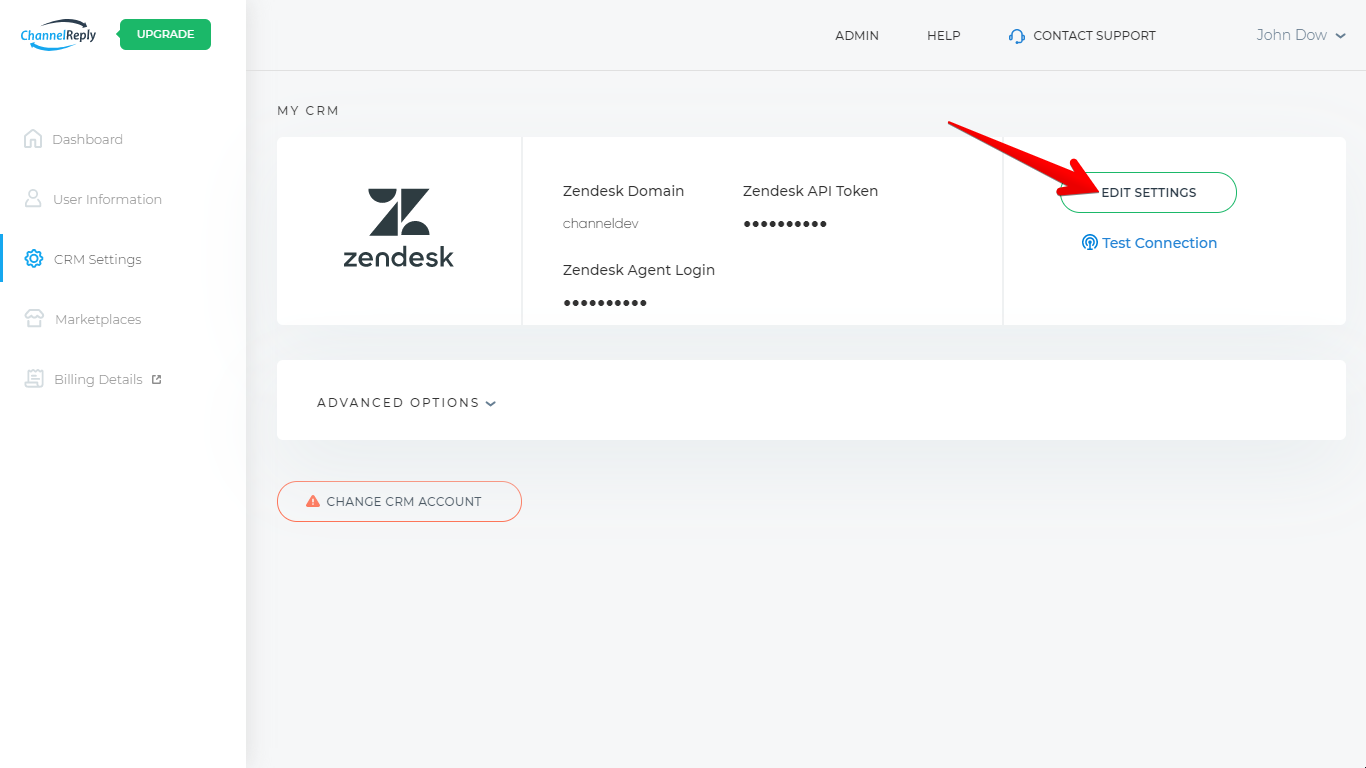Image resolution: width=1366 pixels, height=768 pixels.
Task: Select the Marketplaces storefront icon
Action: pos(35,319)
